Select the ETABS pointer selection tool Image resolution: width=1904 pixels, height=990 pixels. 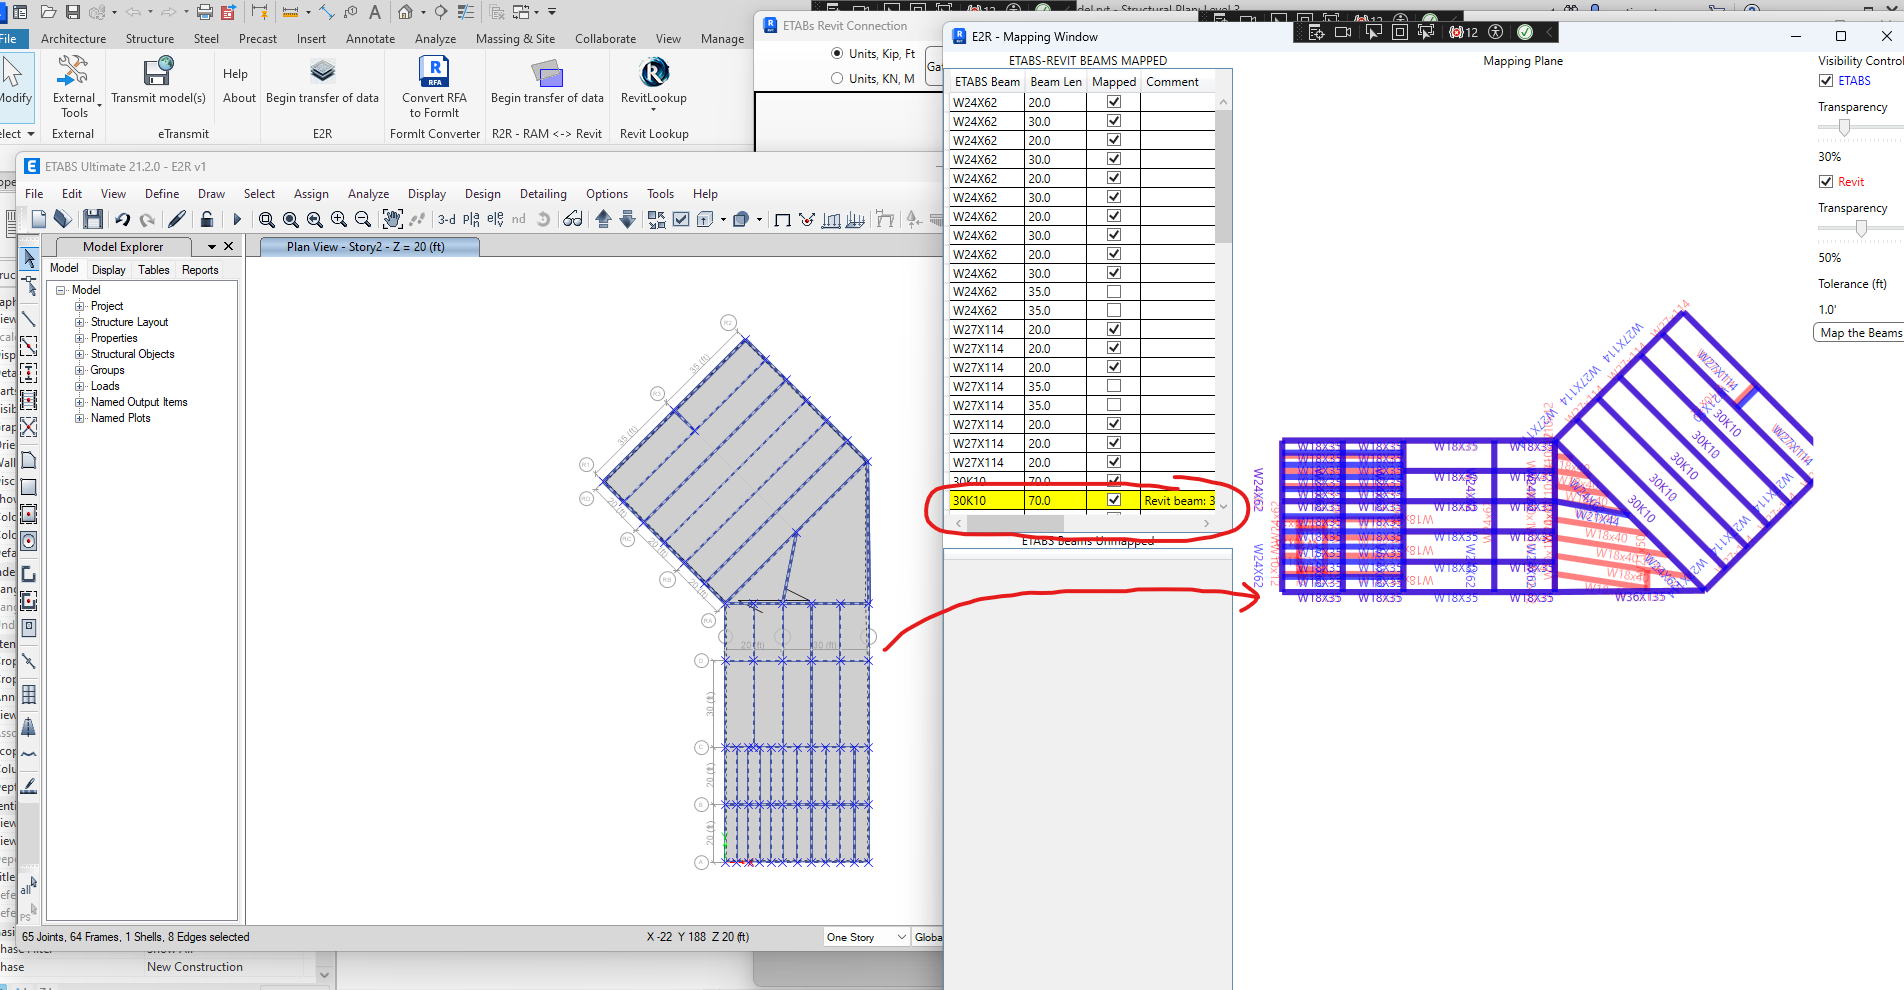(29, 259)
